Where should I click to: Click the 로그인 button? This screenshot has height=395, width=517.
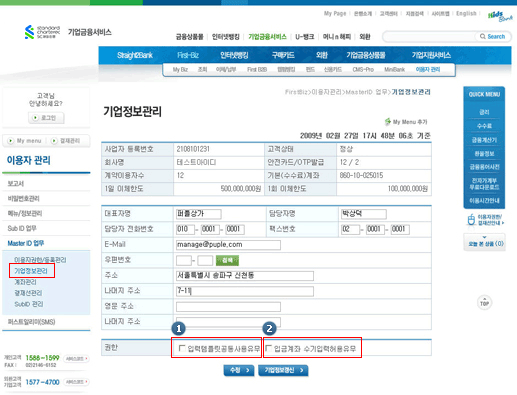point(46,118)
